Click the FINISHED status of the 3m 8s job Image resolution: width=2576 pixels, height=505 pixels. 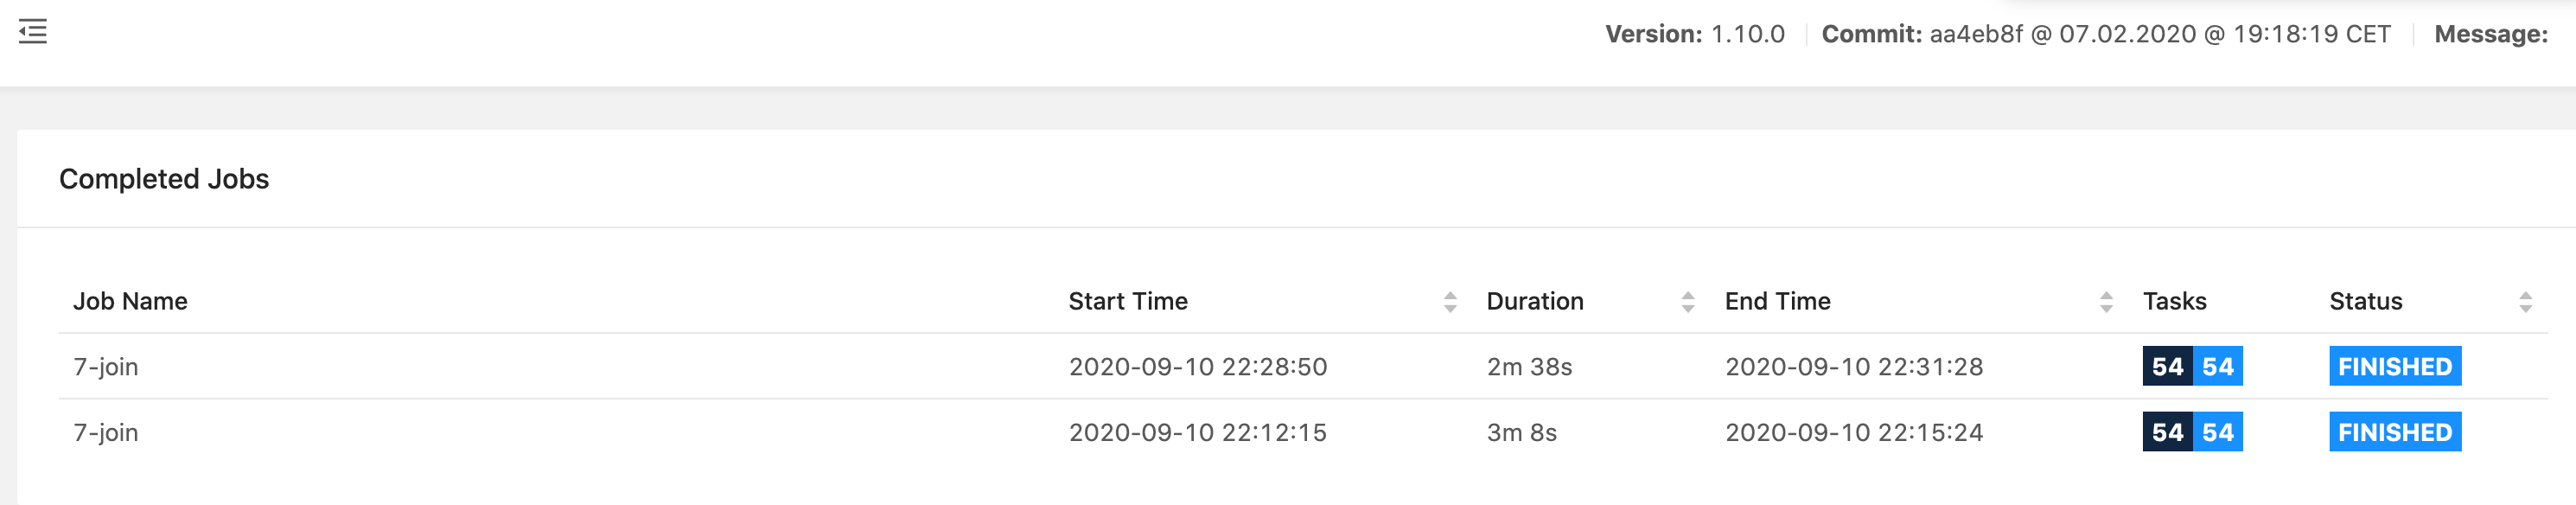[2394, 433]
